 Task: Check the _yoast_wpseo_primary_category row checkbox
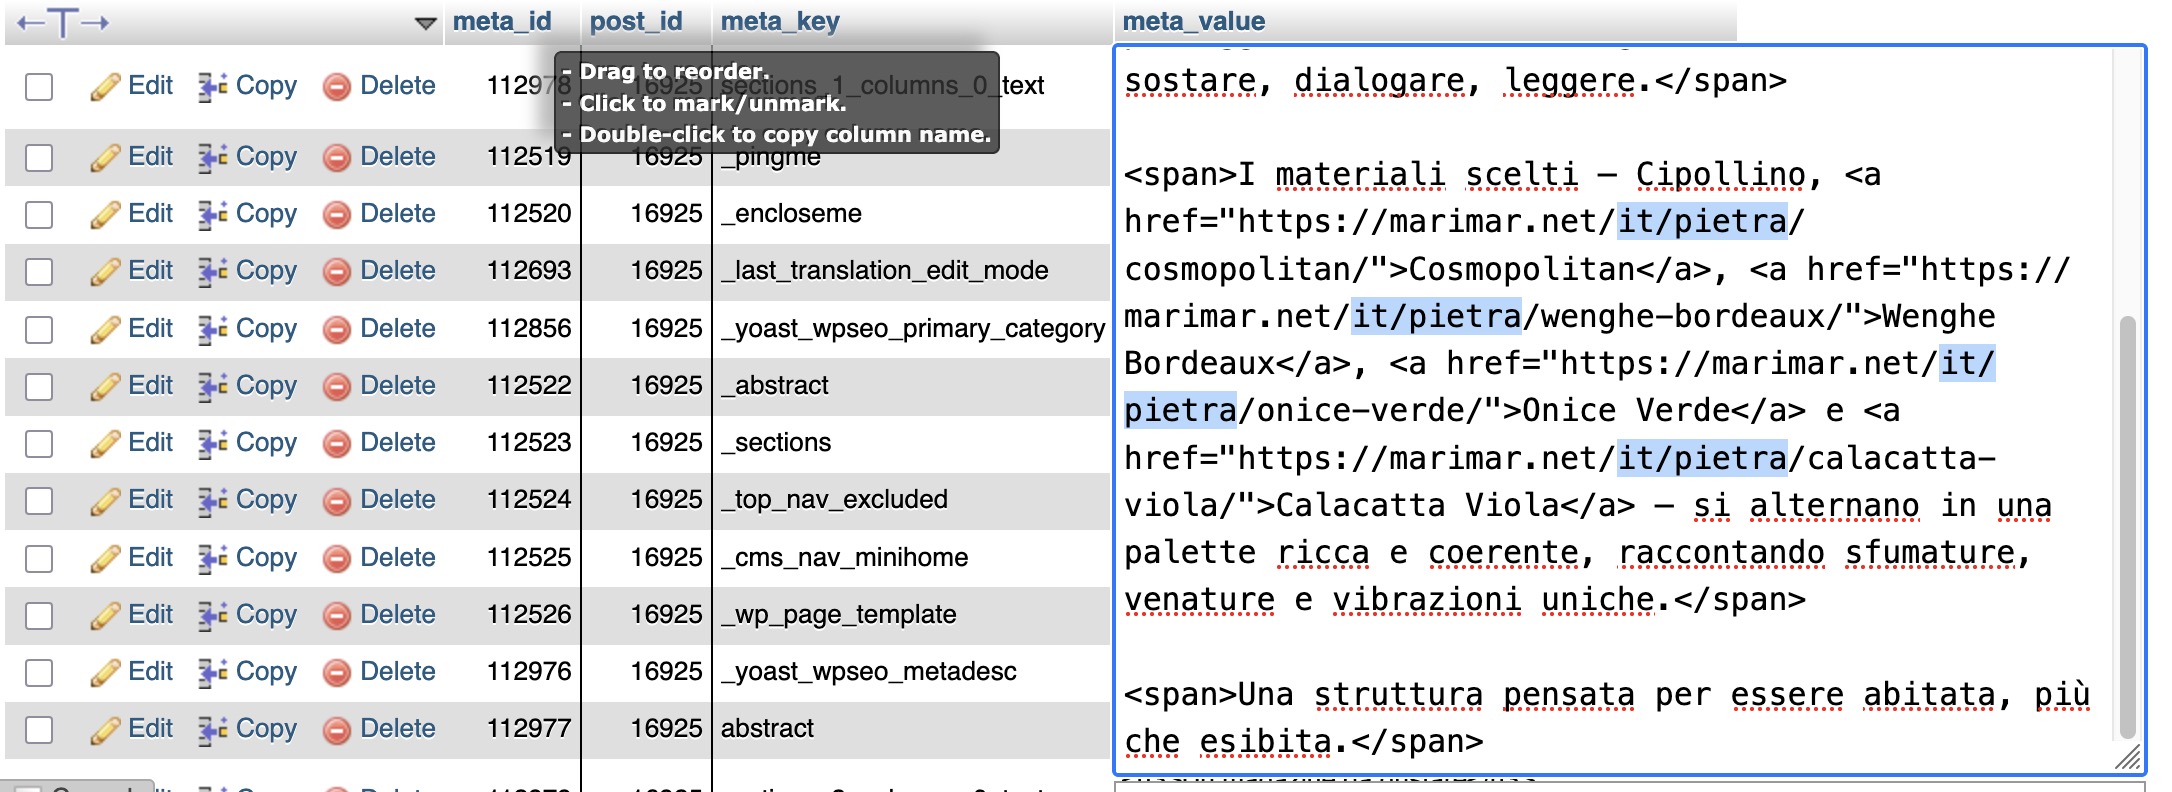coord(39,330)
